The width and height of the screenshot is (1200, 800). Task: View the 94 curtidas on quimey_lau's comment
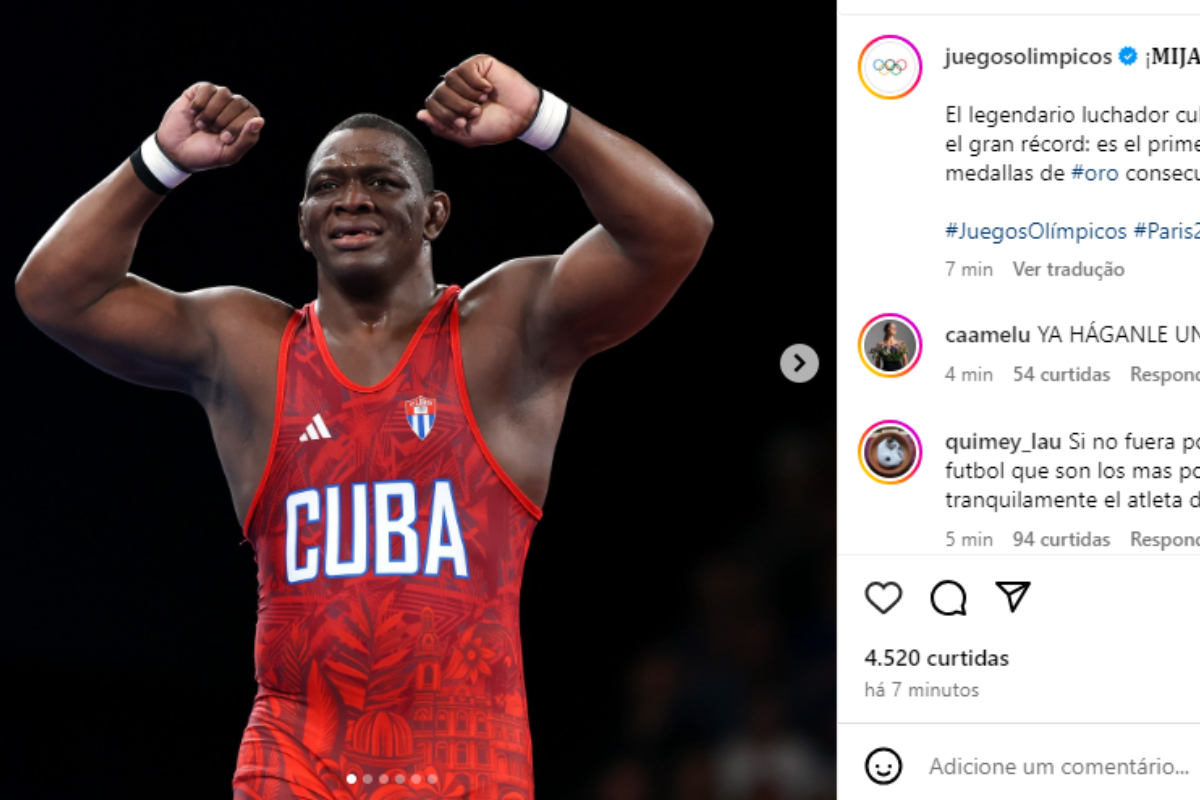(1061, 539)
